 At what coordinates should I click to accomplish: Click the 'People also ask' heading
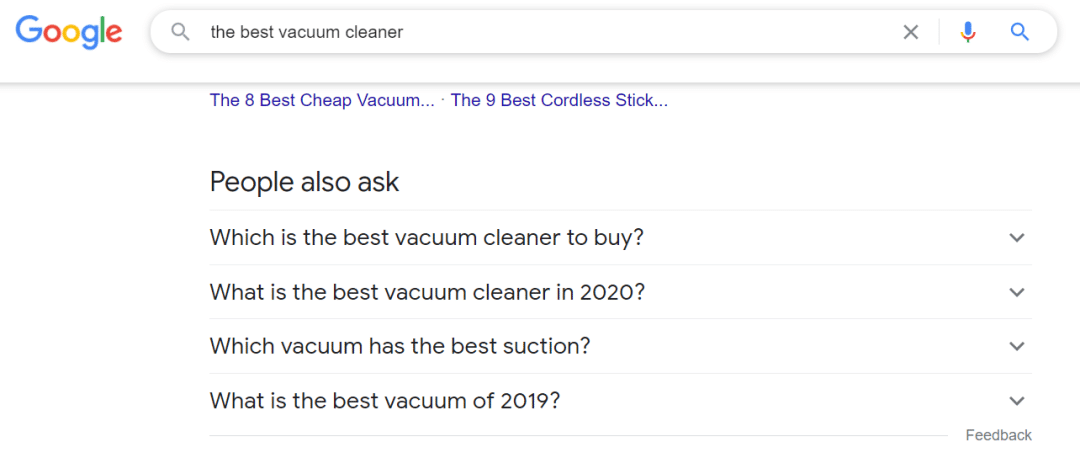[304, 182]
